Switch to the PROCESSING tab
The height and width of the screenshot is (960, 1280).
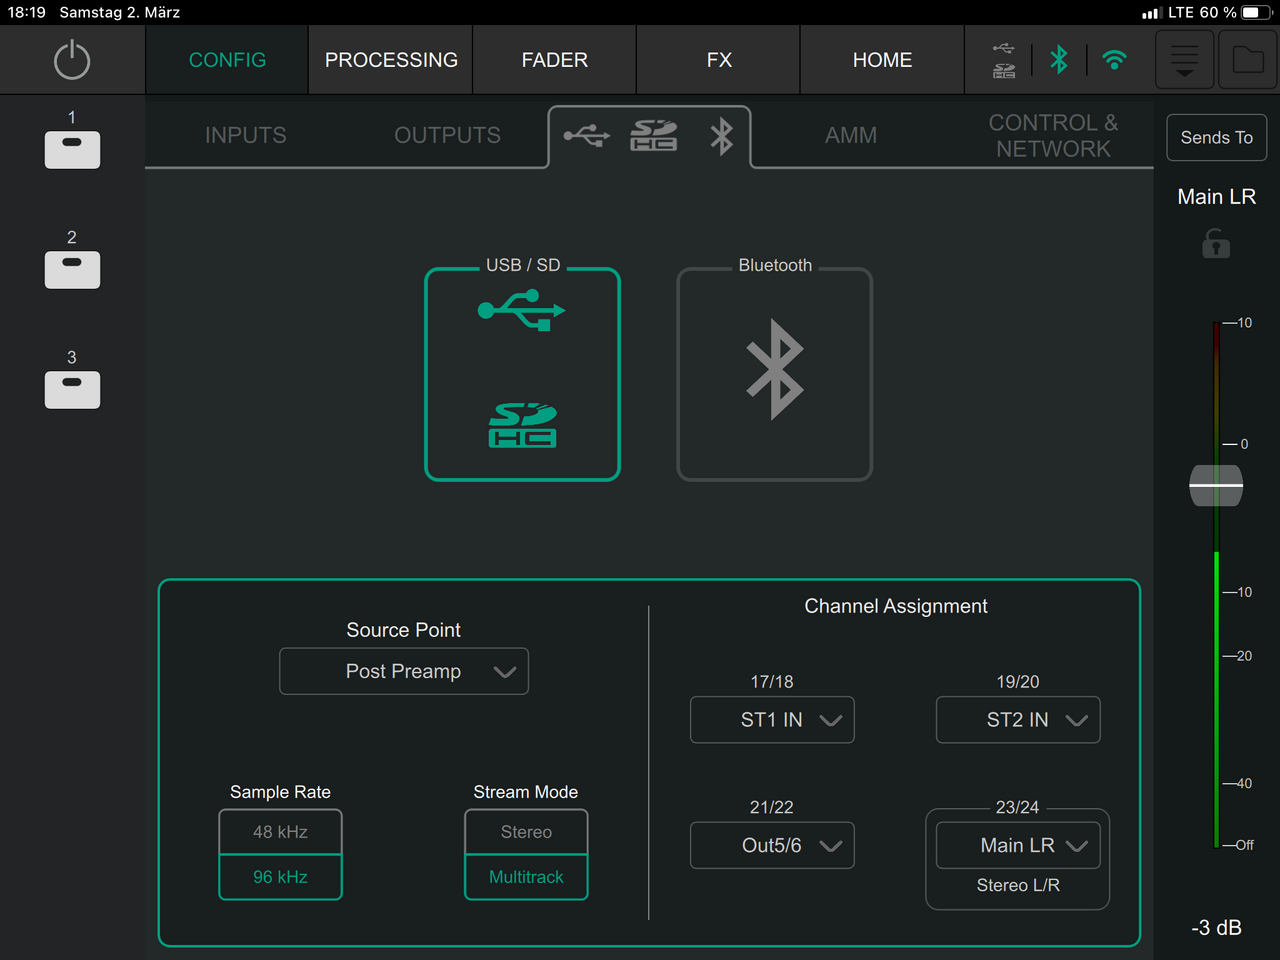pyautogui.click(x=391, y=60)
